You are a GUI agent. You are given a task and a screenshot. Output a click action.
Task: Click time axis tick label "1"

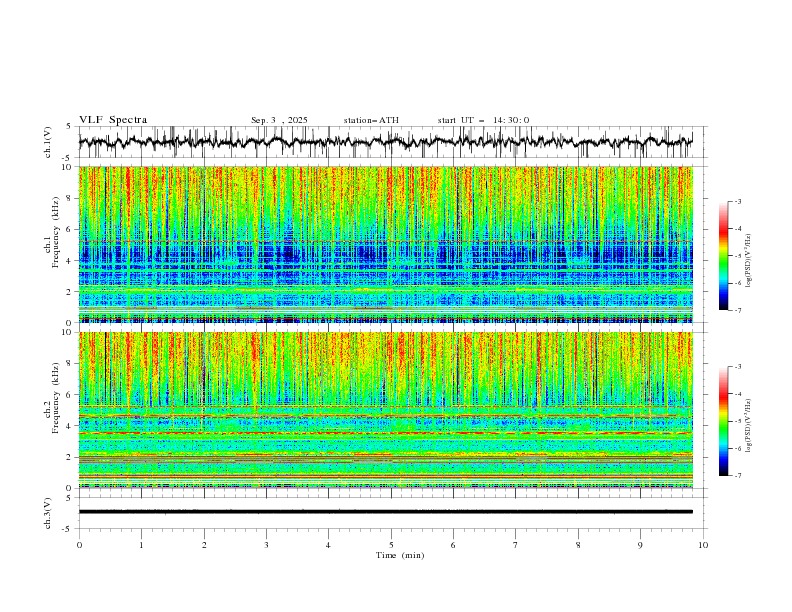pos(141,545)
